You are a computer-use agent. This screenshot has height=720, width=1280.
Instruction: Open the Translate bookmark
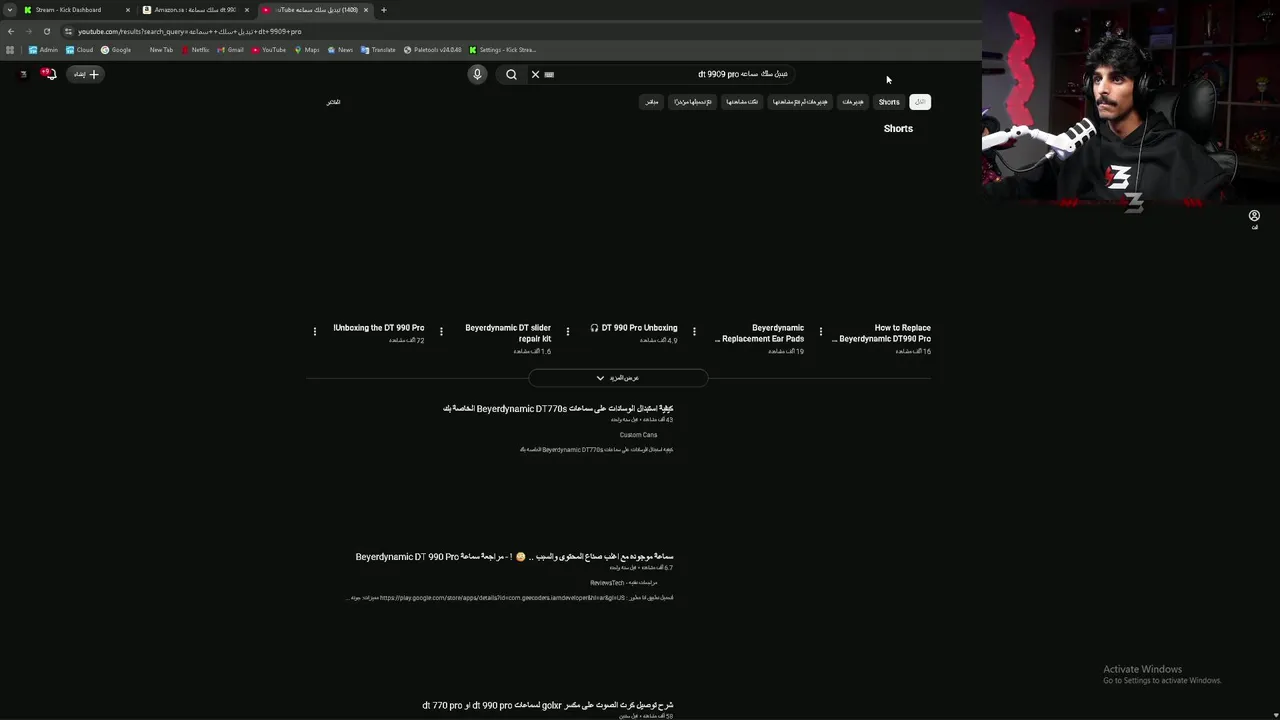coord(378,50)
